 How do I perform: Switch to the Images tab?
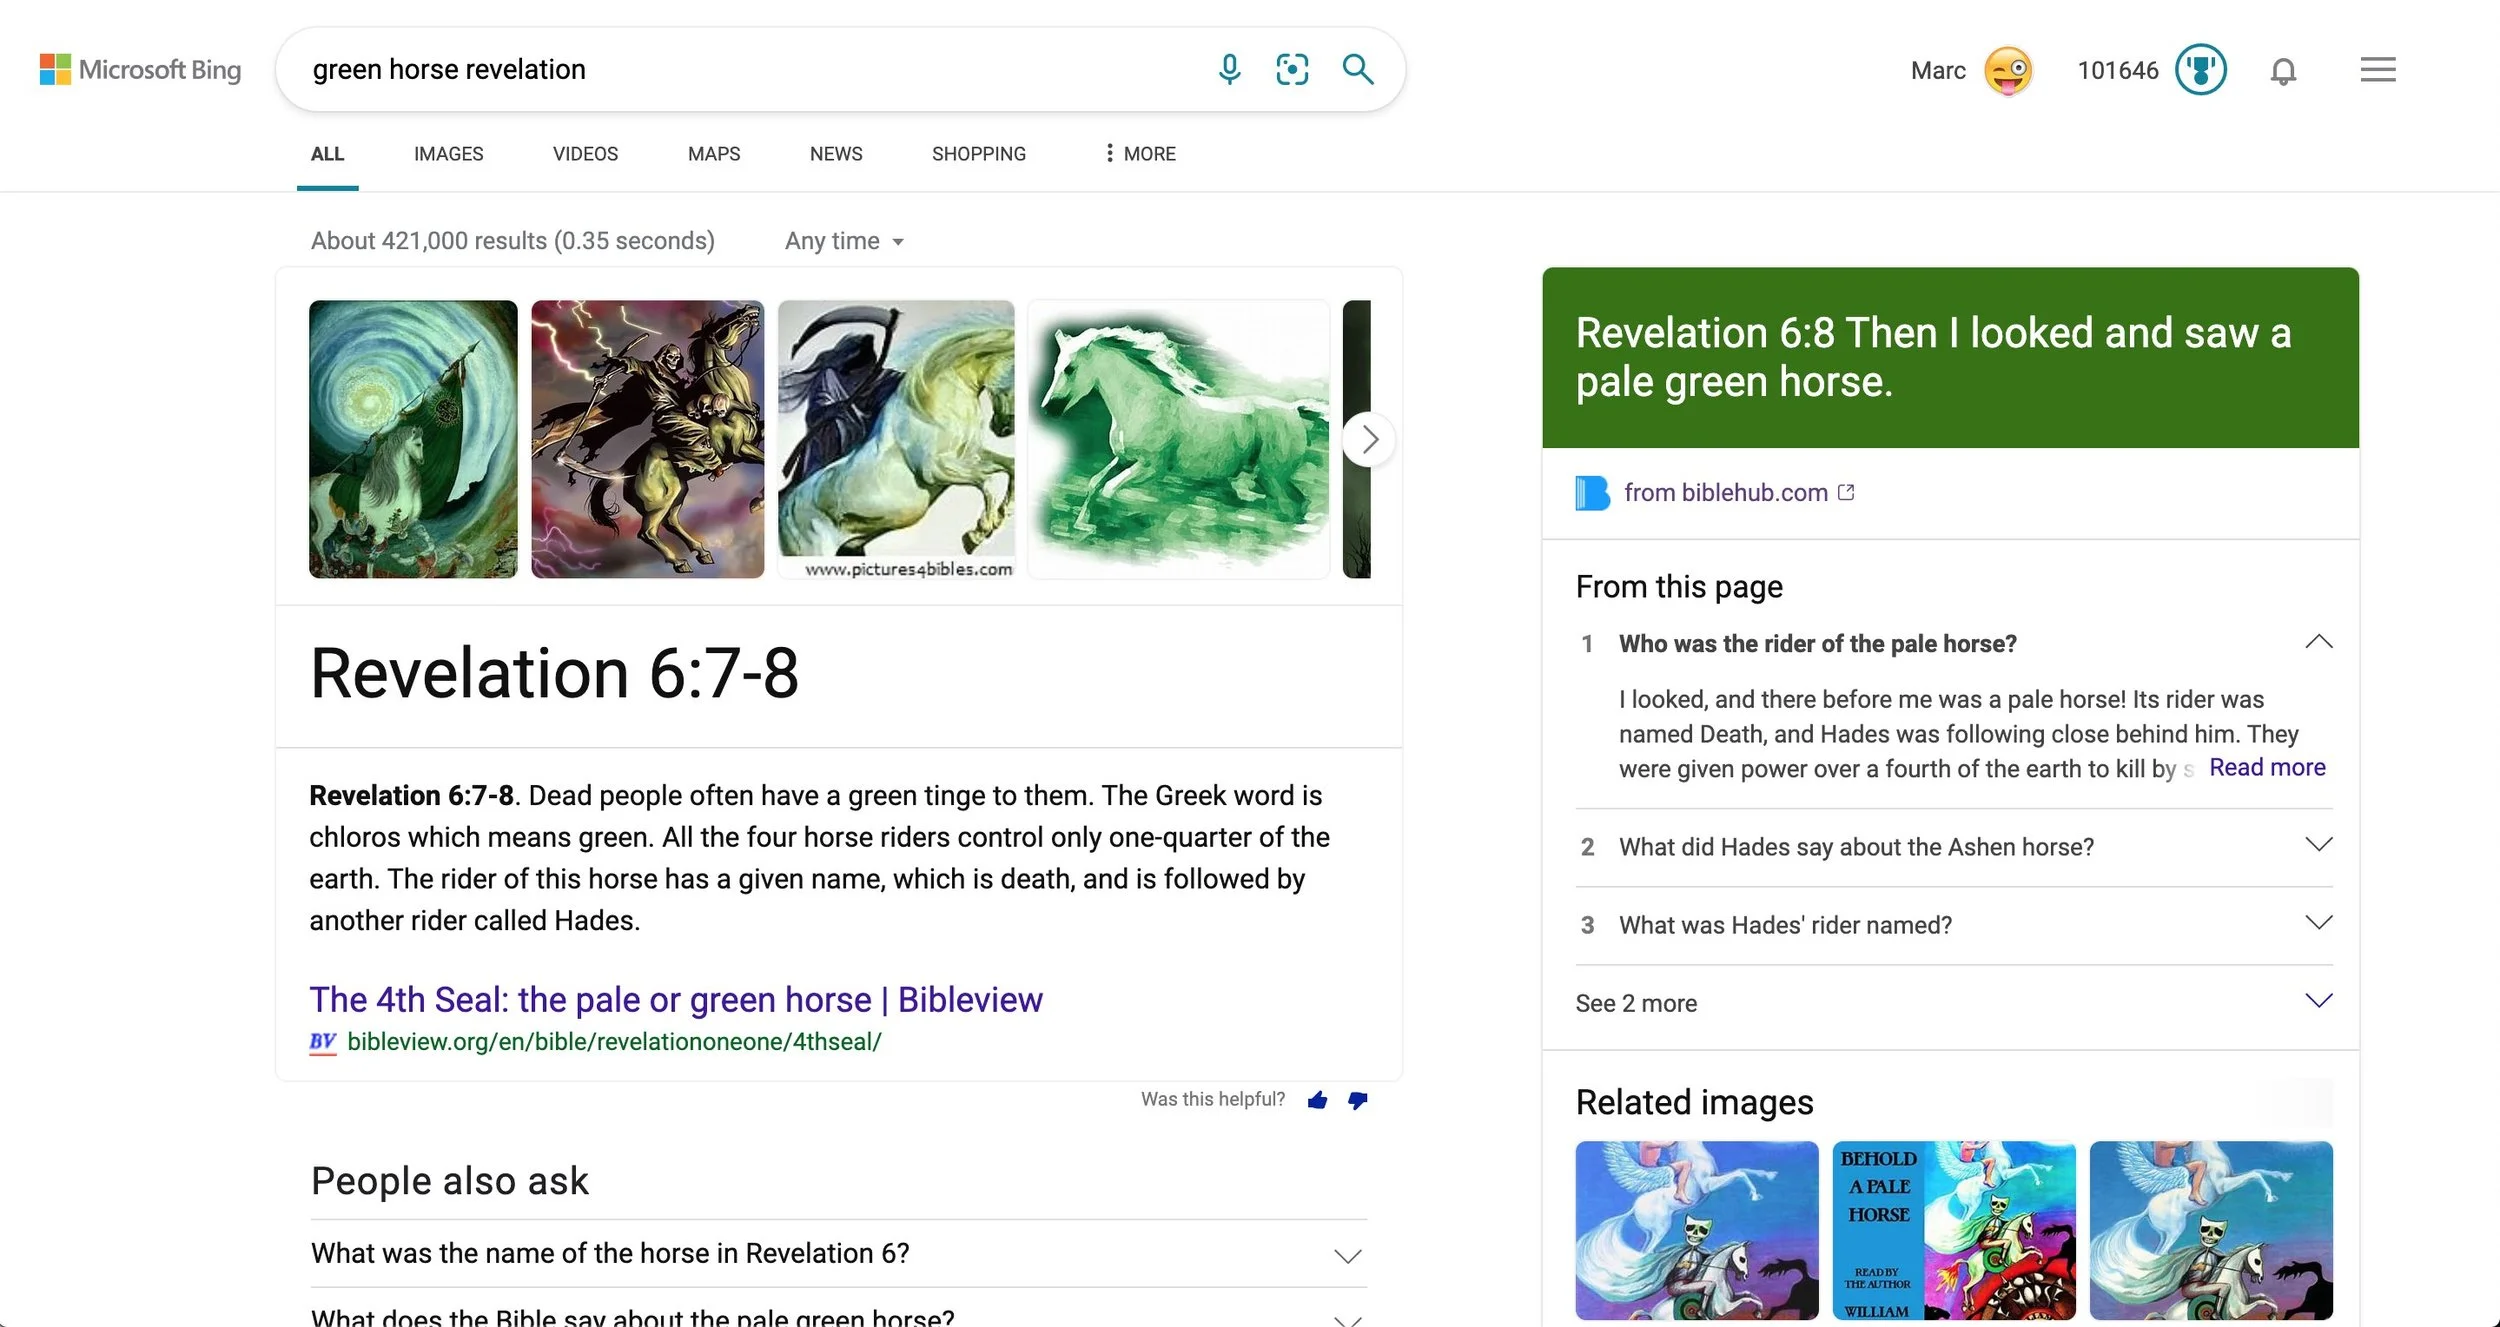point(448,154)
